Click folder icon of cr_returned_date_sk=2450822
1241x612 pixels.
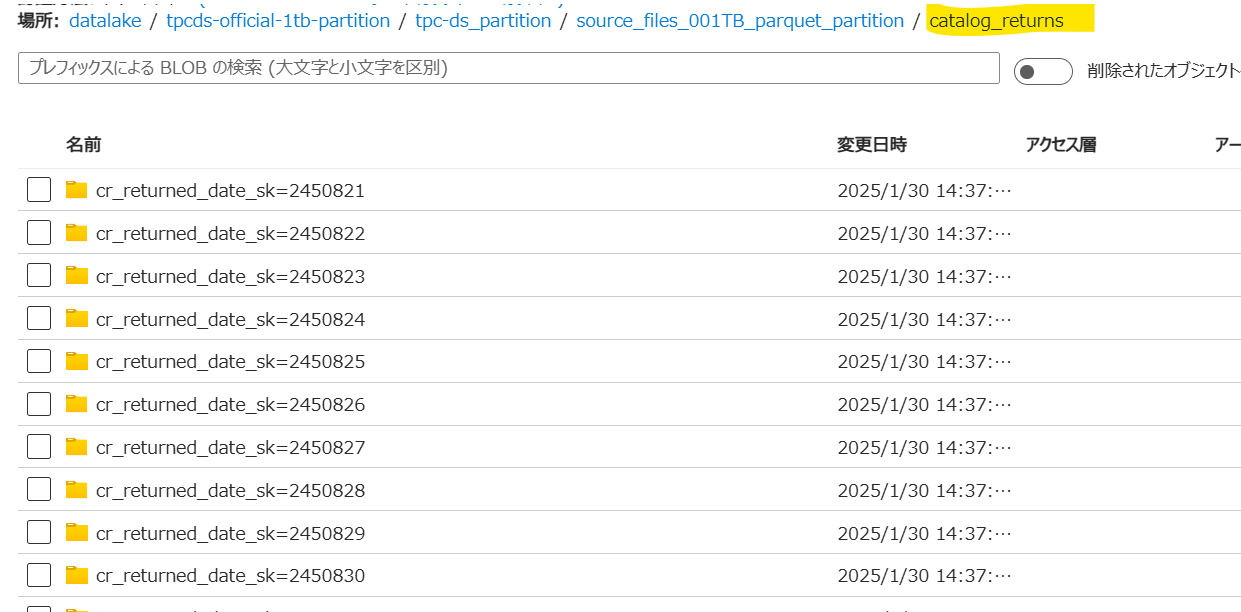tap(77, 233)
